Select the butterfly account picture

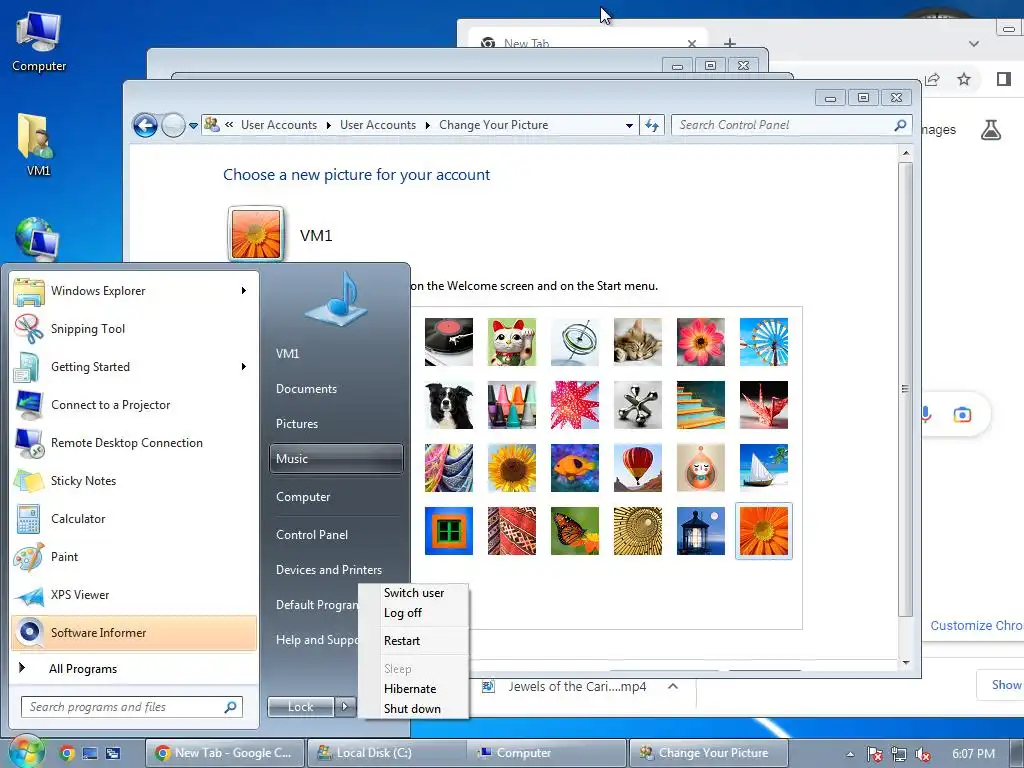(575, 531)
